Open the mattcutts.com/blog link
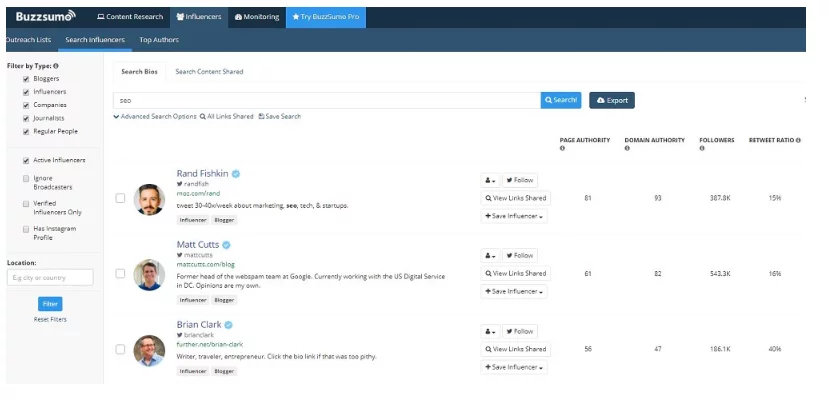 tap(206, 265)
